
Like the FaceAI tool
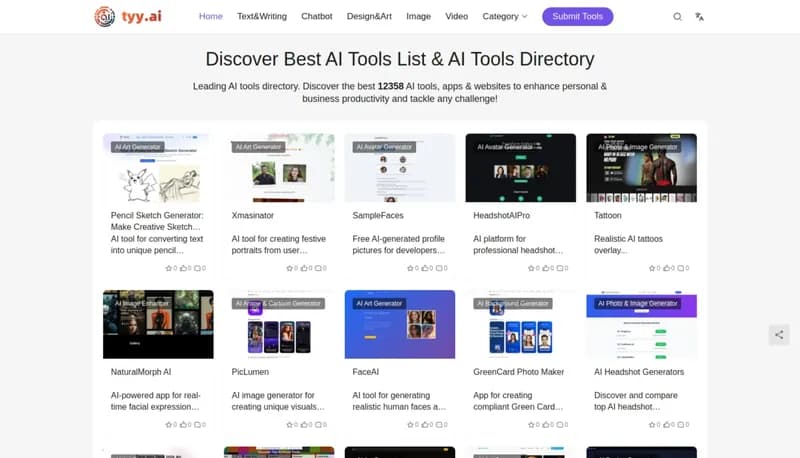pyautogui.click(x=425, y=425)
